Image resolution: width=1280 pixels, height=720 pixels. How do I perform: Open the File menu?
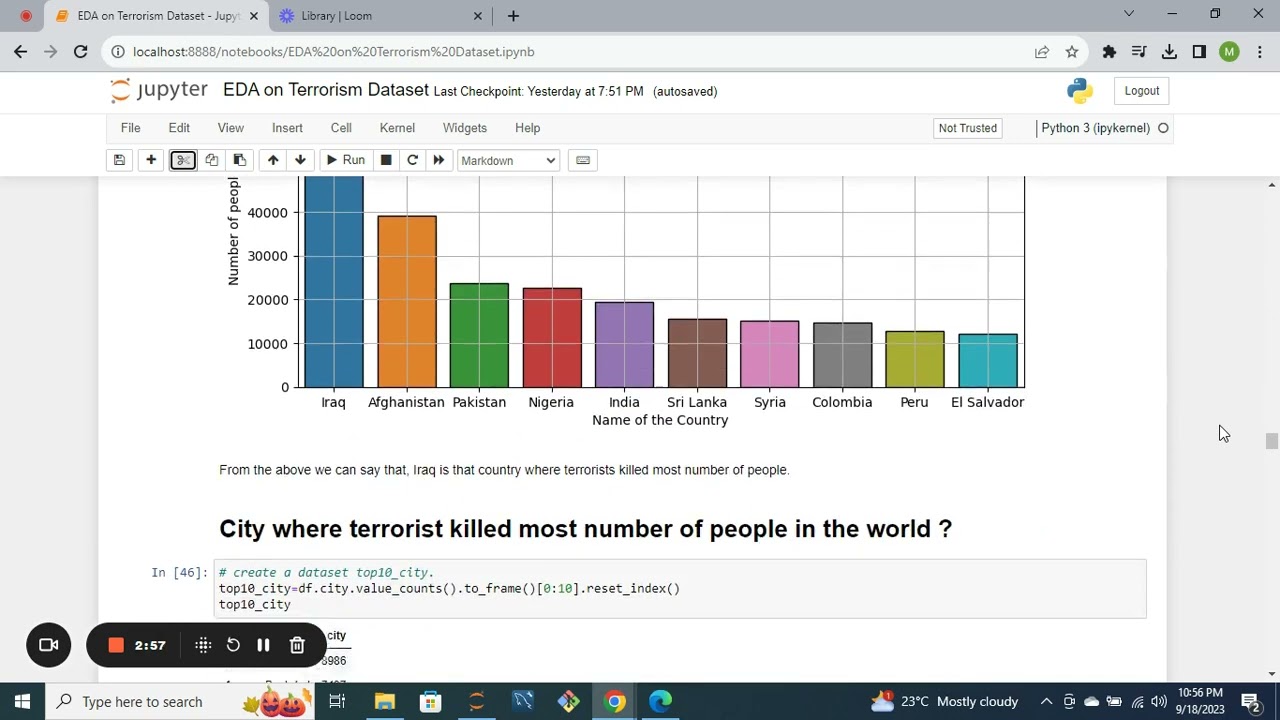click(x=130, y=128)
